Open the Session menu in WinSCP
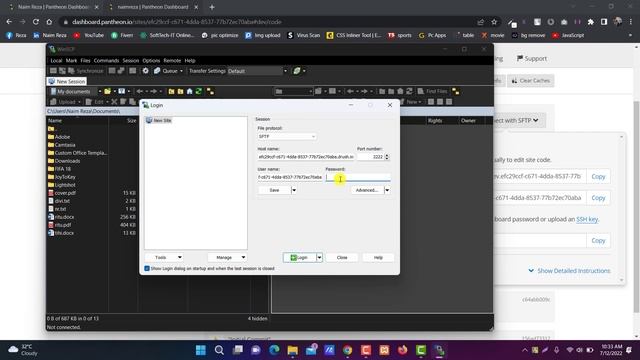This screenshot has height=360, width=640. (x=131, y=60)
